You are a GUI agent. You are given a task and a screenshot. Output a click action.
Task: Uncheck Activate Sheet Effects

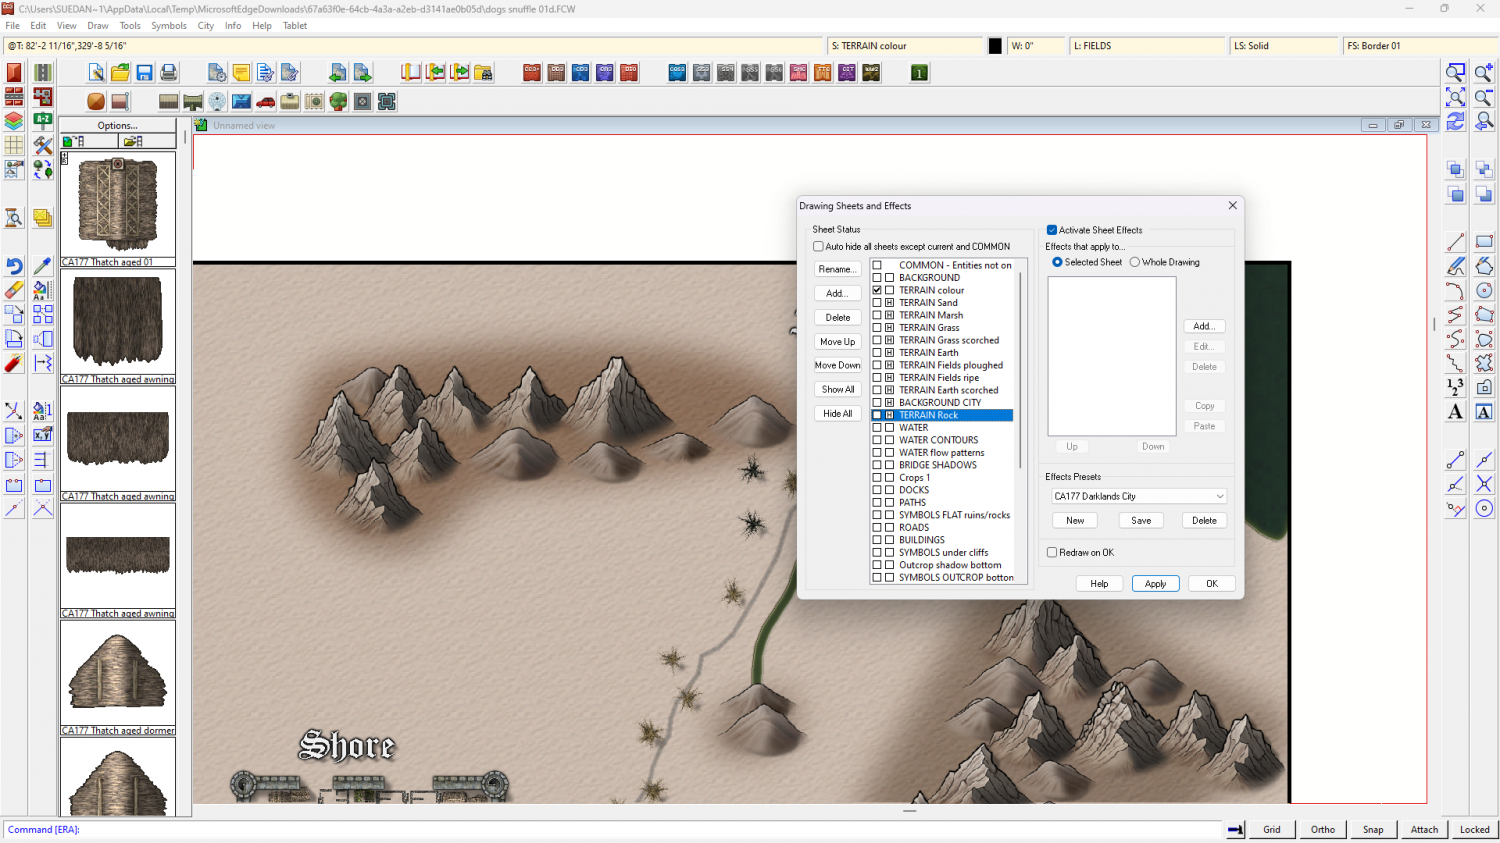[x=1052, y=230]
